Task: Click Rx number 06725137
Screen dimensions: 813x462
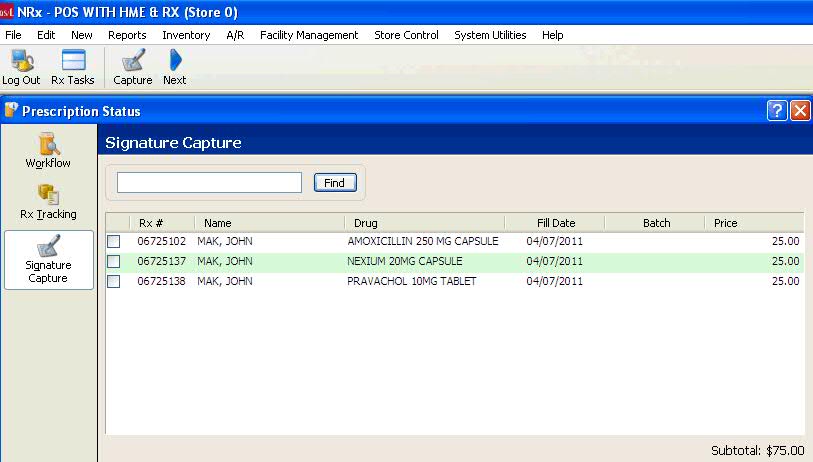Action: click(x=161, y=261)
